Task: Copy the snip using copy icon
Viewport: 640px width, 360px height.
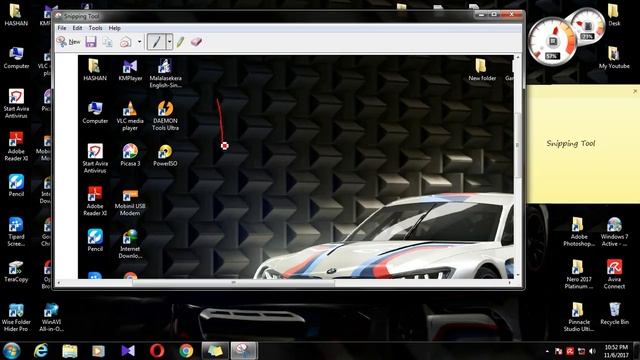Action: pyautogui.click(x=107, y=42)
